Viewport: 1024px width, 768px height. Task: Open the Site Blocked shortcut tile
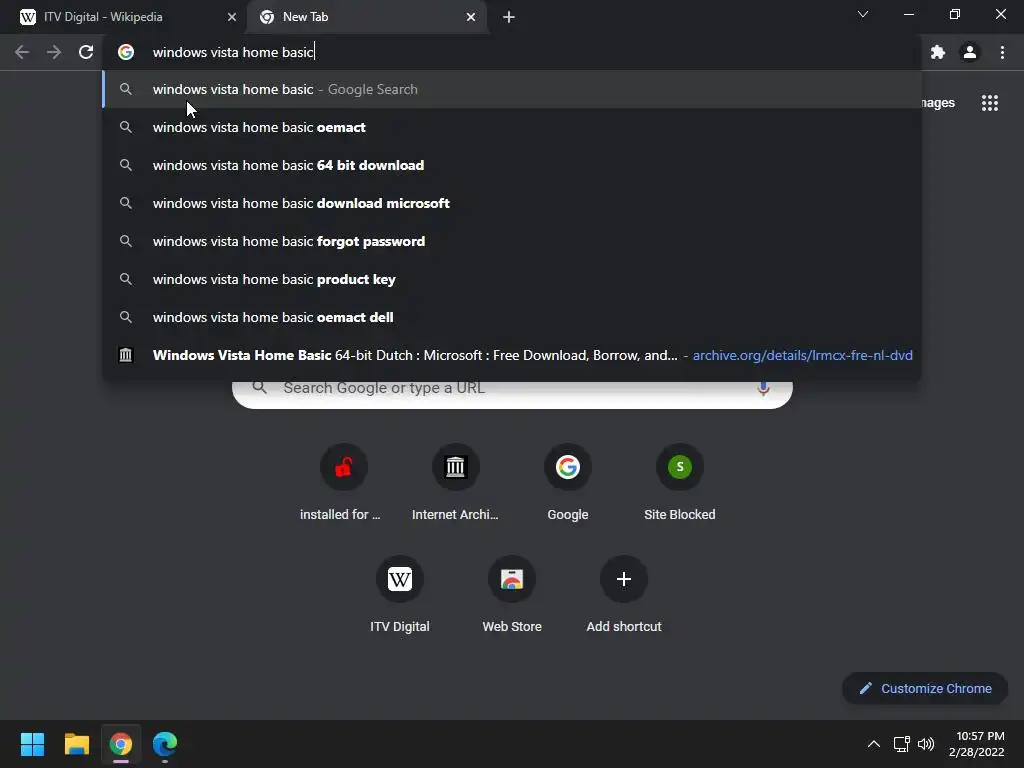(x=679, y=483)
